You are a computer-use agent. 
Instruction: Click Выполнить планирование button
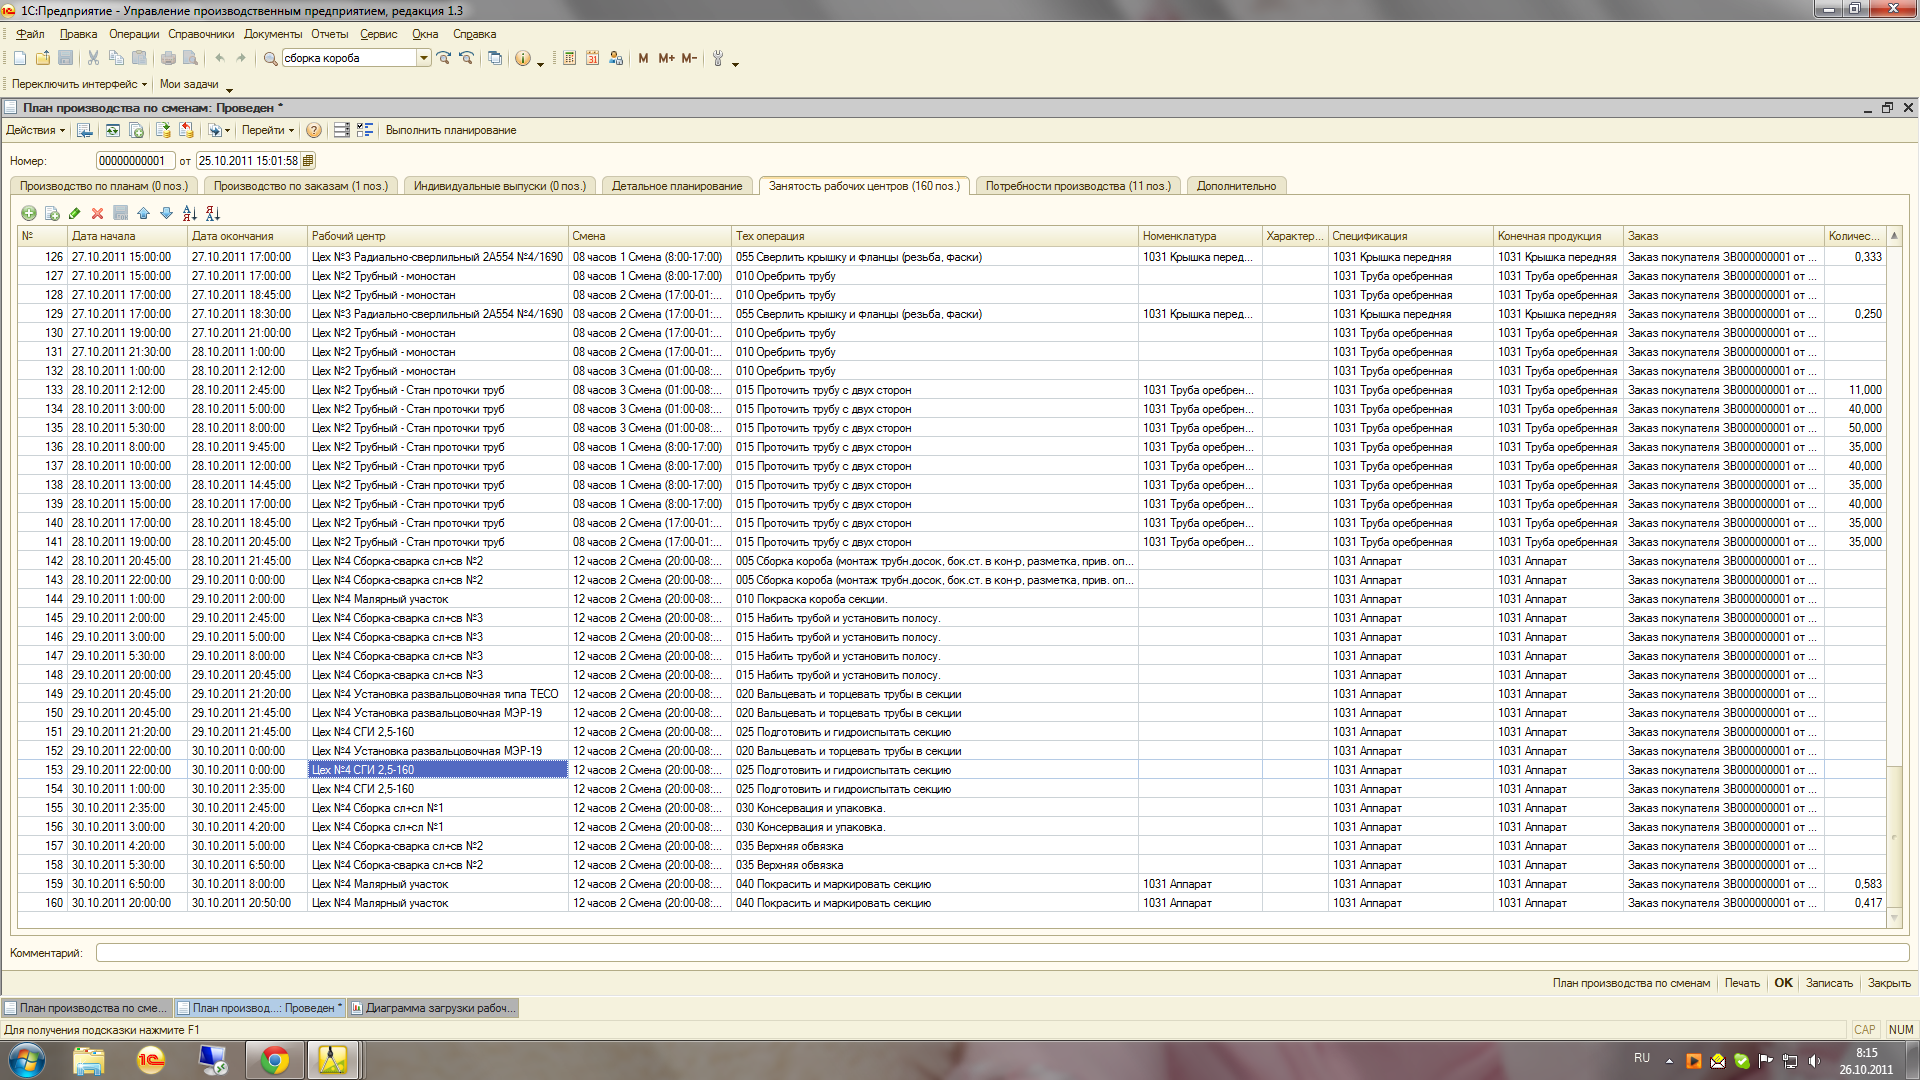(x=451, y=130)
